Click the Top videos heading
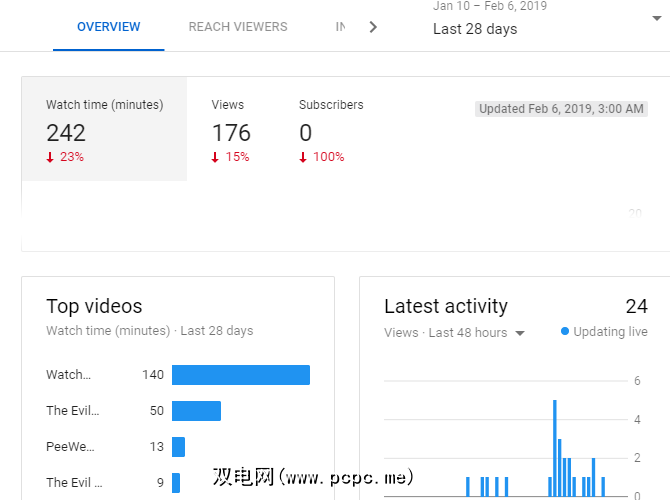 pyautogui.click(x=94, y=306)
